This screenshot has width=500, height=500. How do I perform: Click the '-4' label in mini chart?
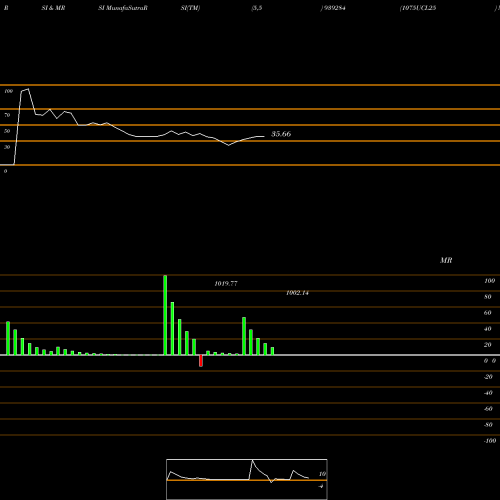click(x=321, y=486)
